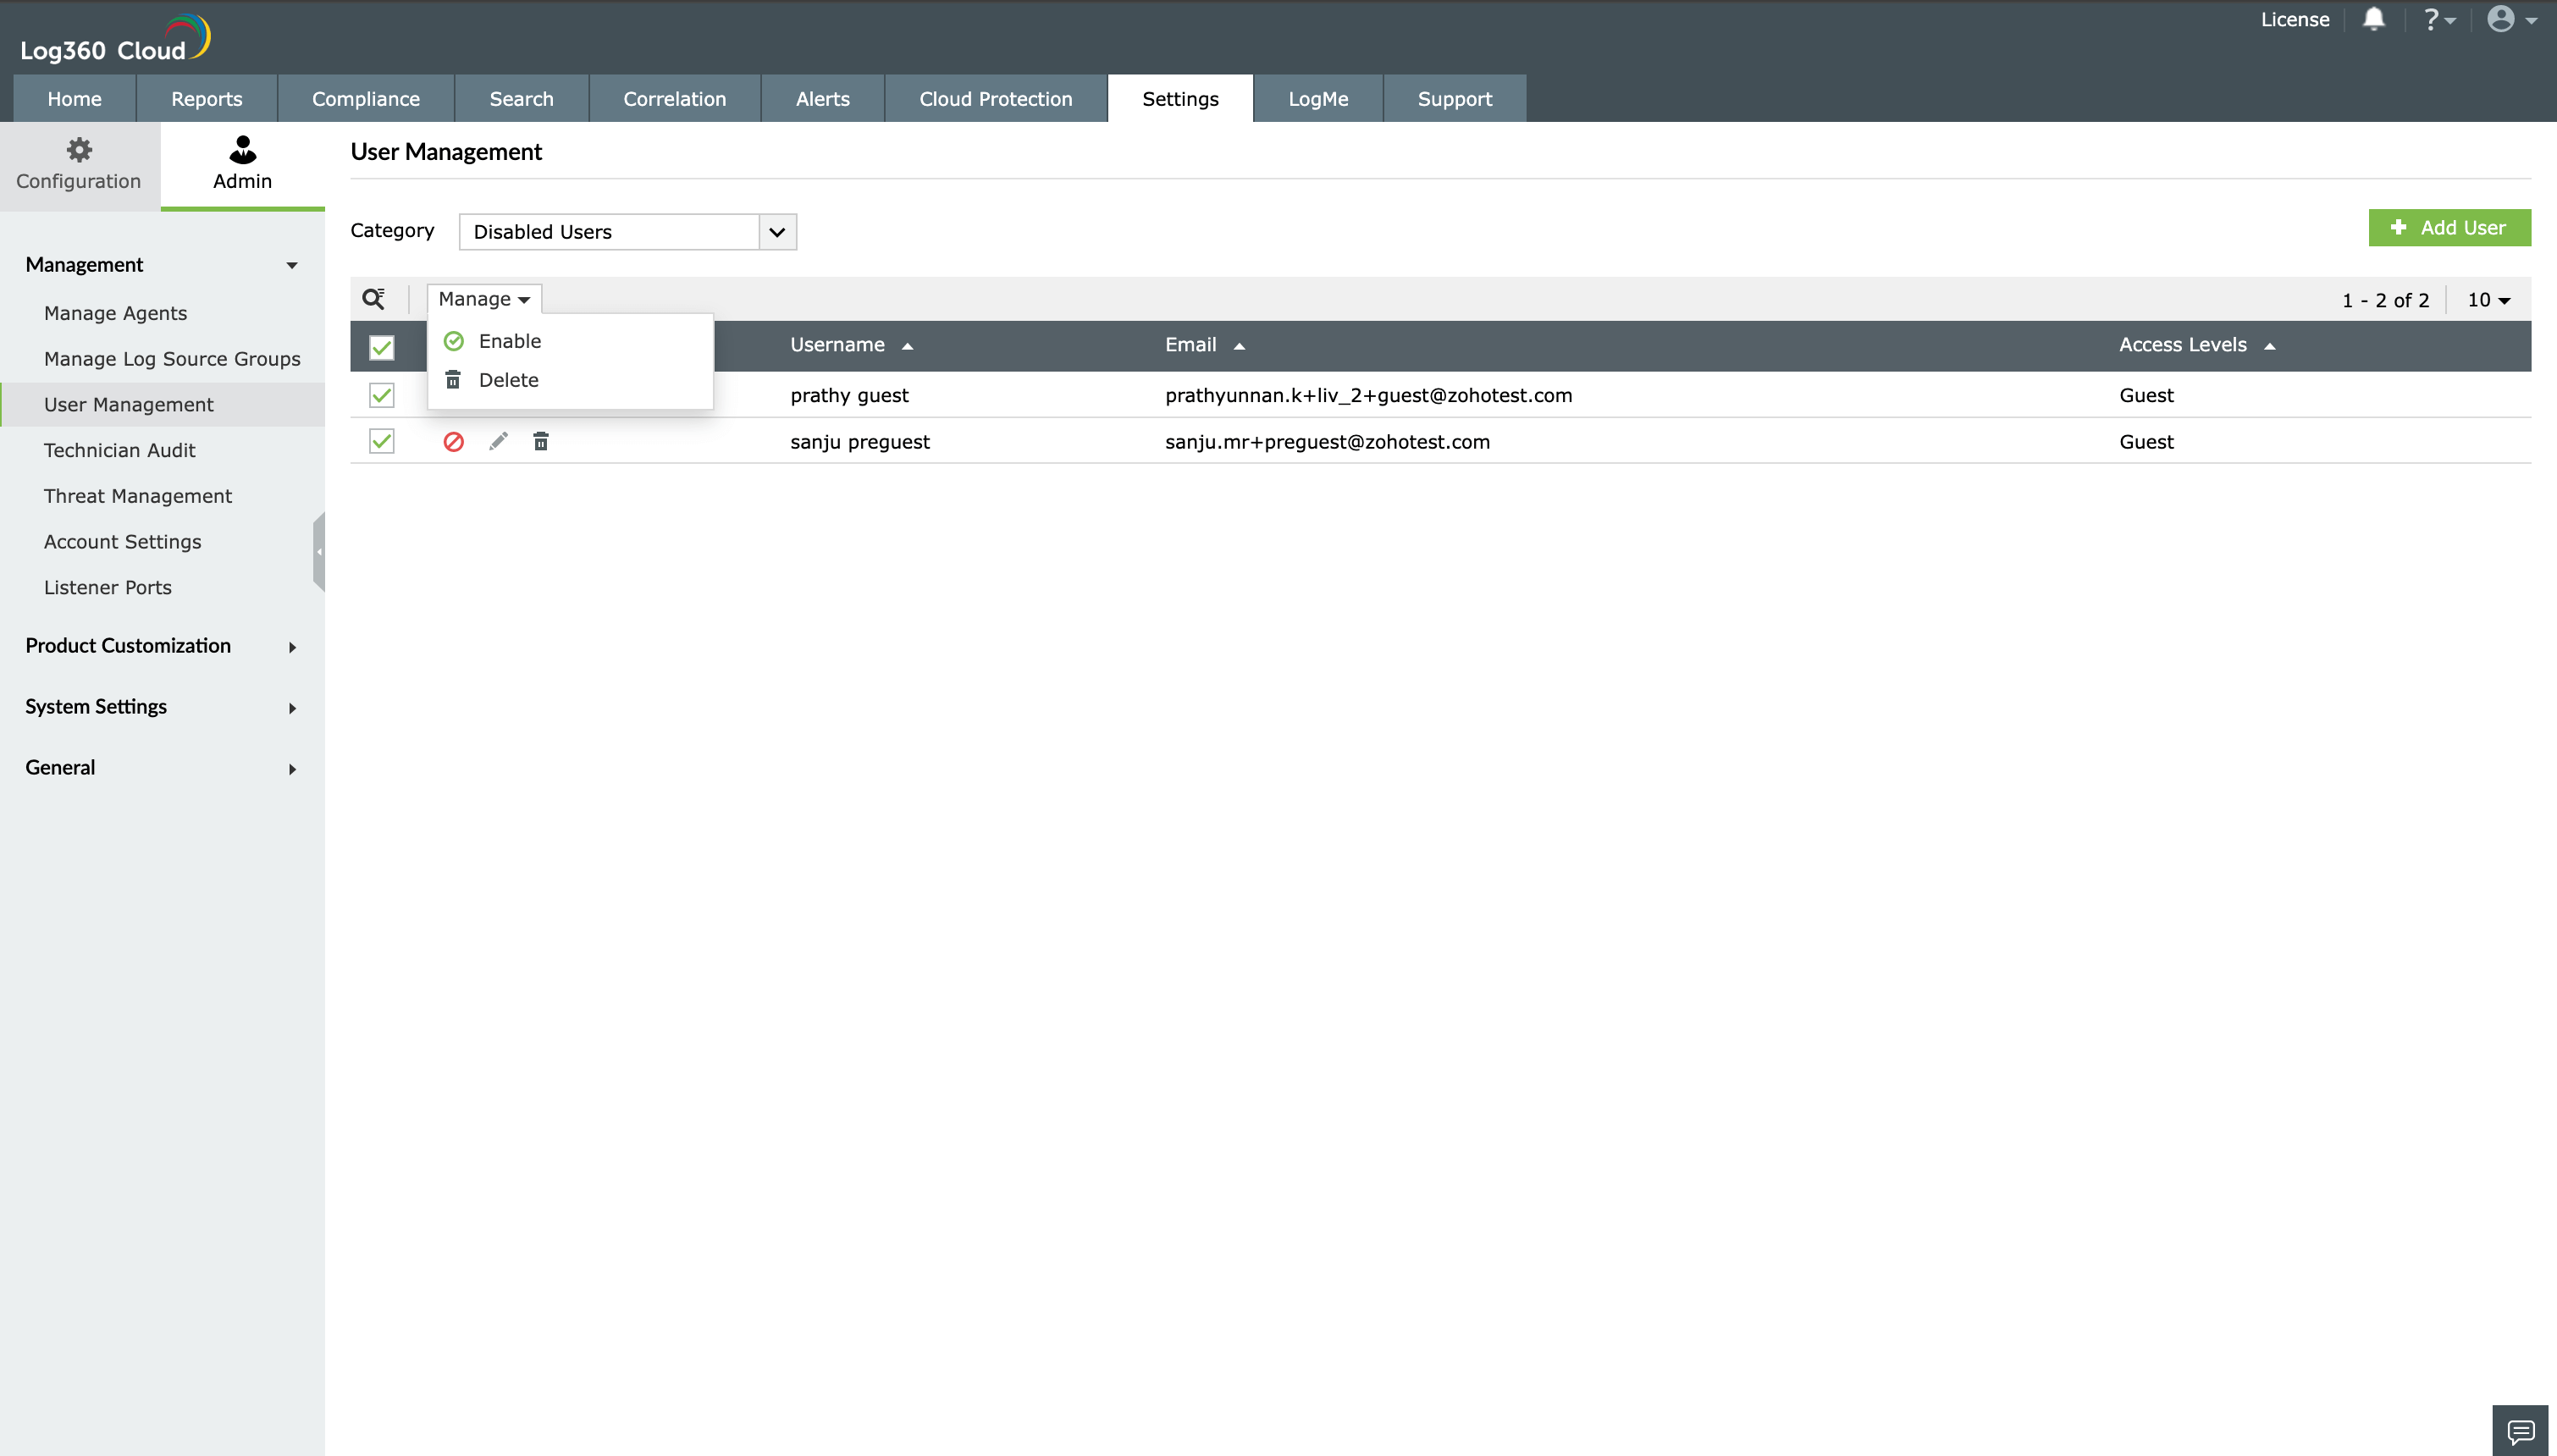
Task: Click trash delete icon in sanju preguest row
Action: [541, 442]
